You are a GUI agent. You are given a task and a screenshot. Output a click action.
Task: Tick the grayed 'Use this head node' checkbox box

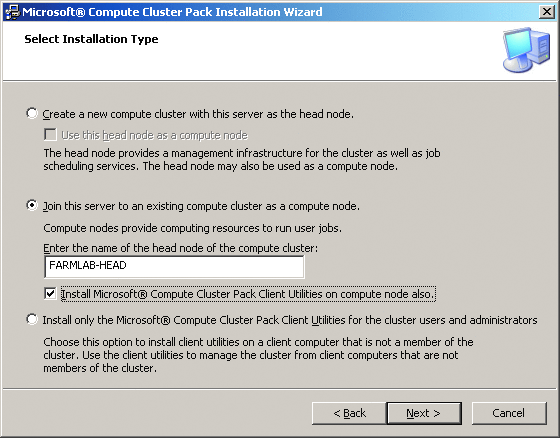click(x=50, y=135)
